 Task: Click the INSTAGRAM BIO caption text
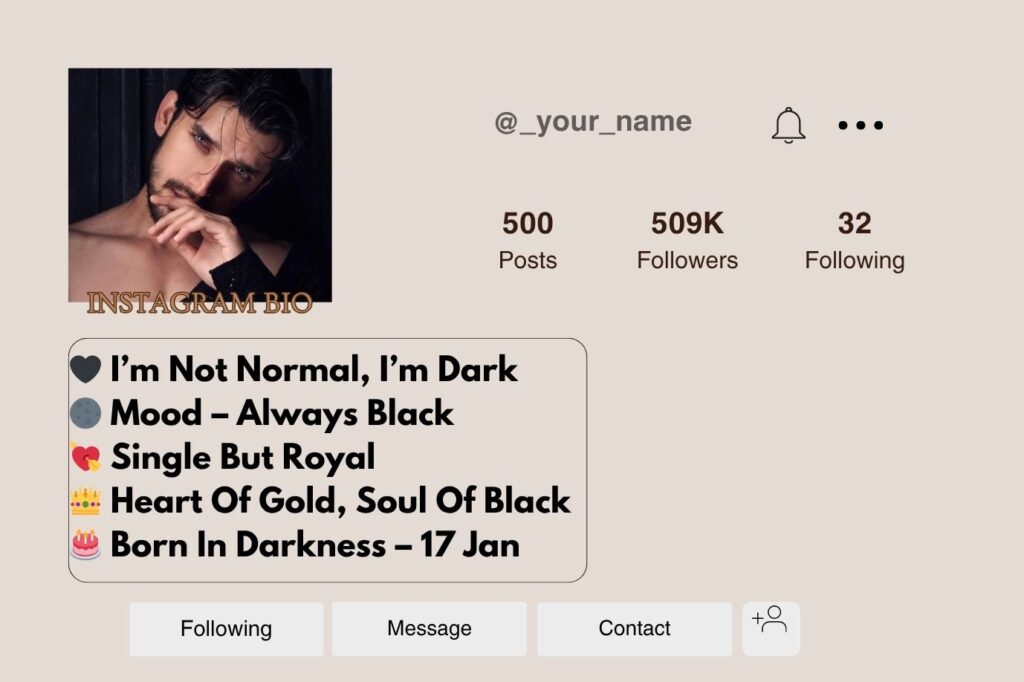(x=200, y=303)
